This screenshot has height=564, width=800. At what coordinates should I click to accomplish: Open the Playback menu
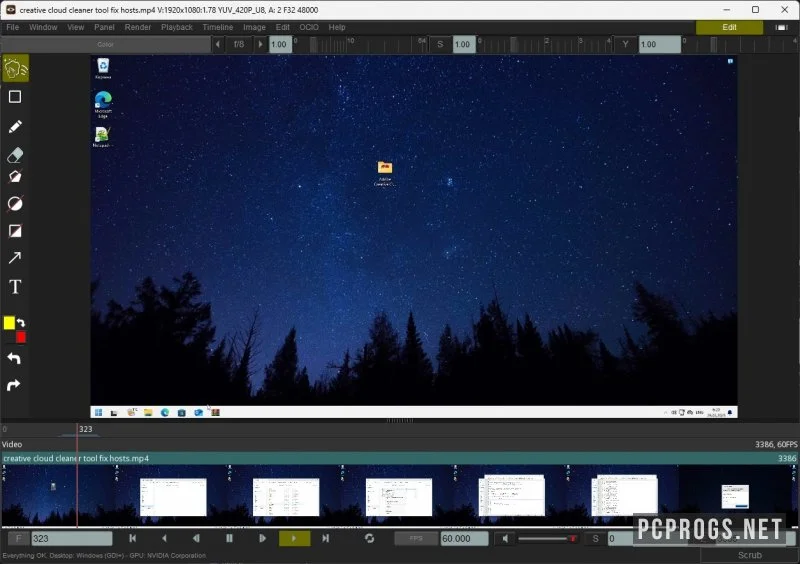coord(177,27)
